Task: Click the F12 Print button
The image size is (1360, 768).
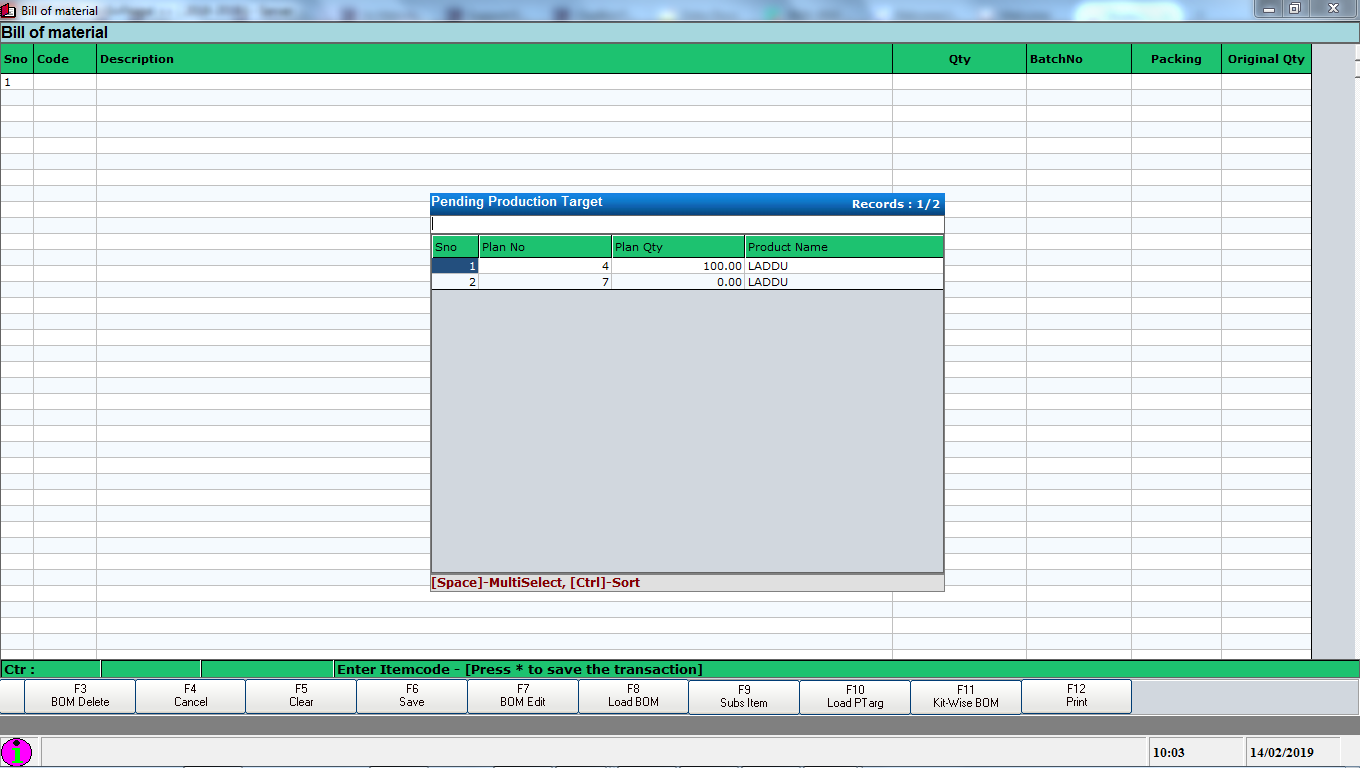Action: point(1076,696)
